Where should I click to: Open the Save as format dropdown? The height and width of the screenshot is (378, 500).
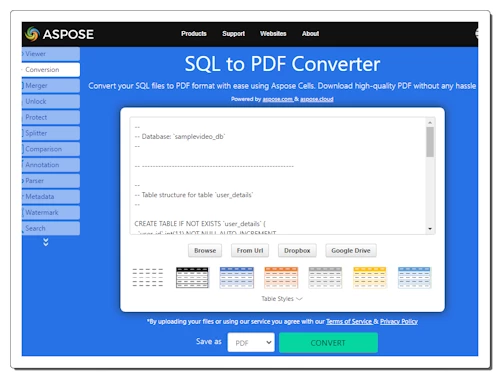tap(251, 342)
